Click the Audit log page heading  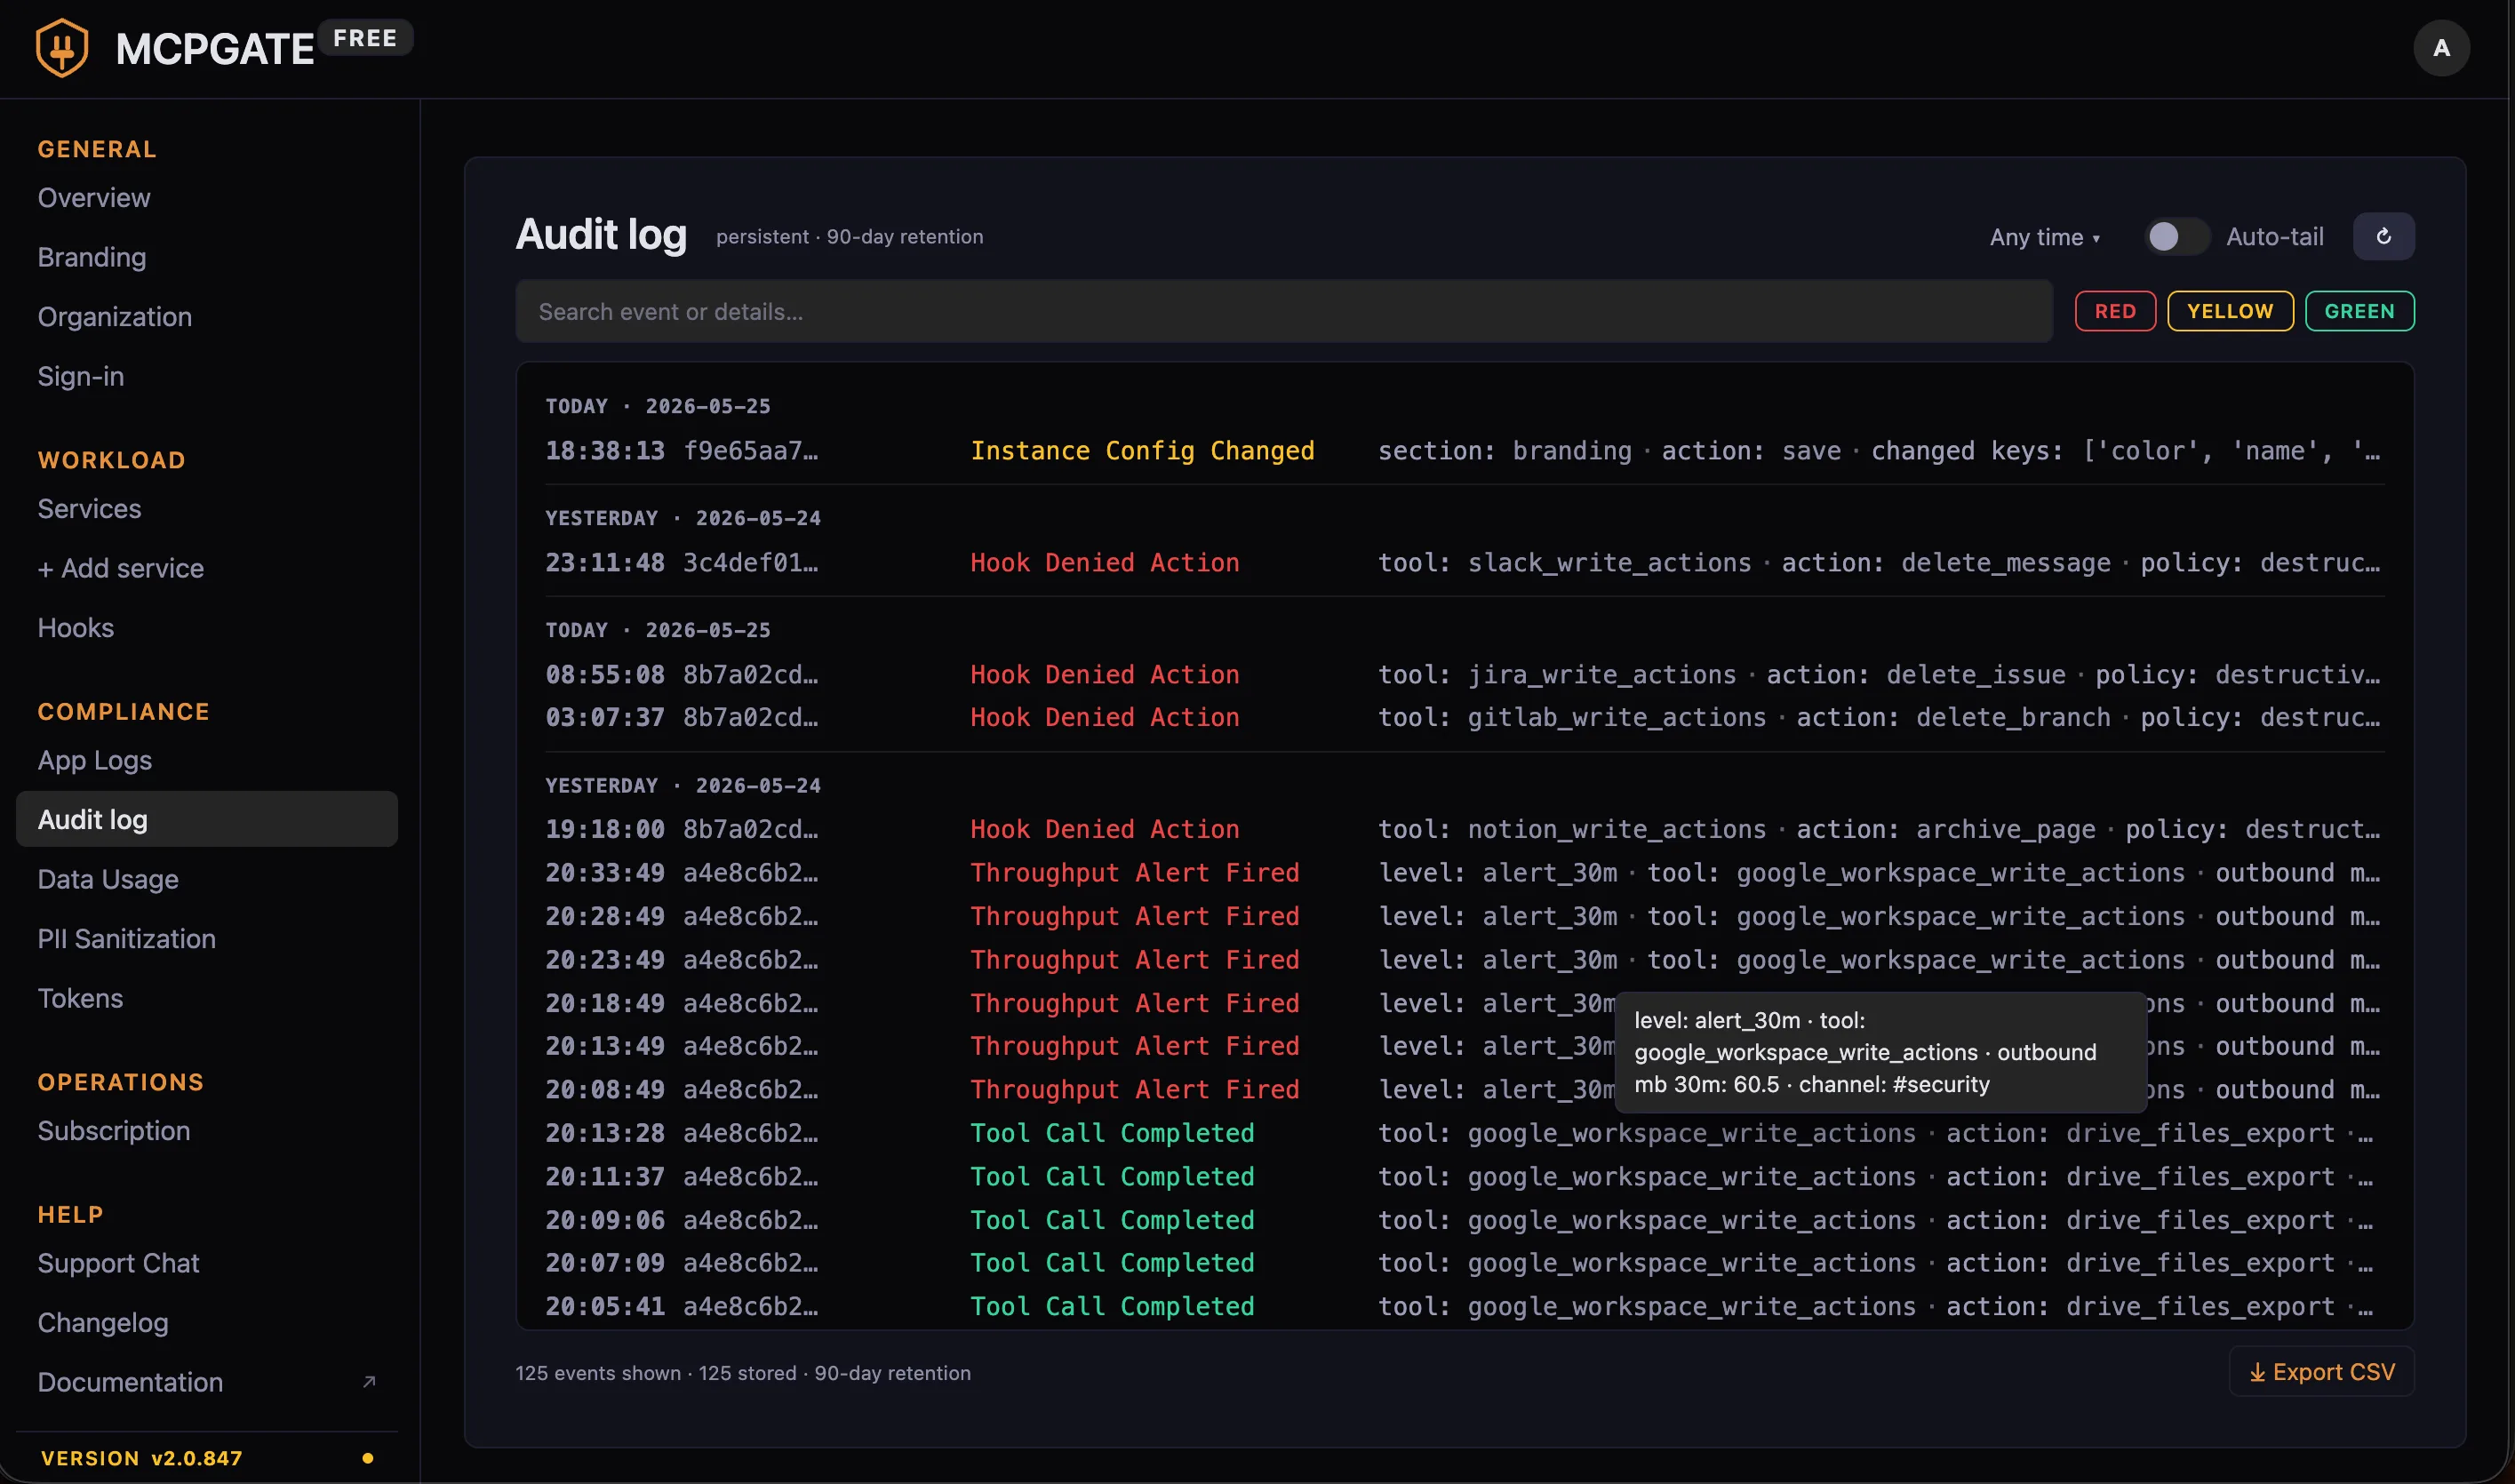(601, 235)
